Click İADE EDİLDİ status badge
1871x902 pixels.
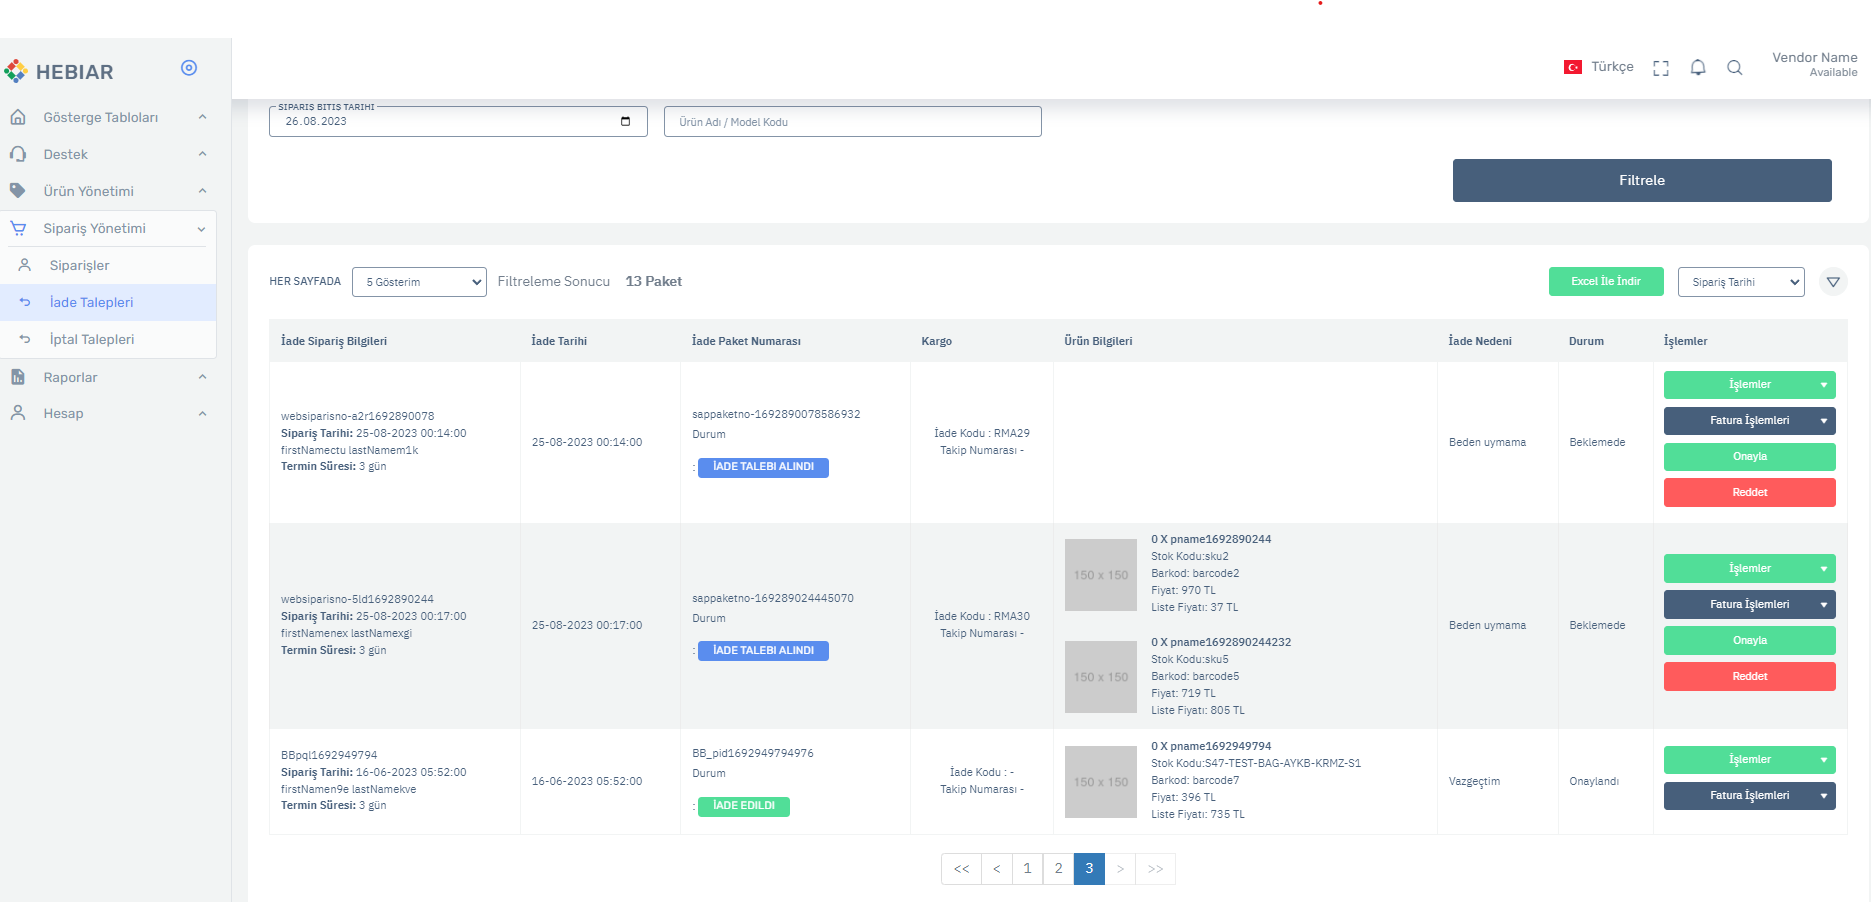(x=744, y=807)
